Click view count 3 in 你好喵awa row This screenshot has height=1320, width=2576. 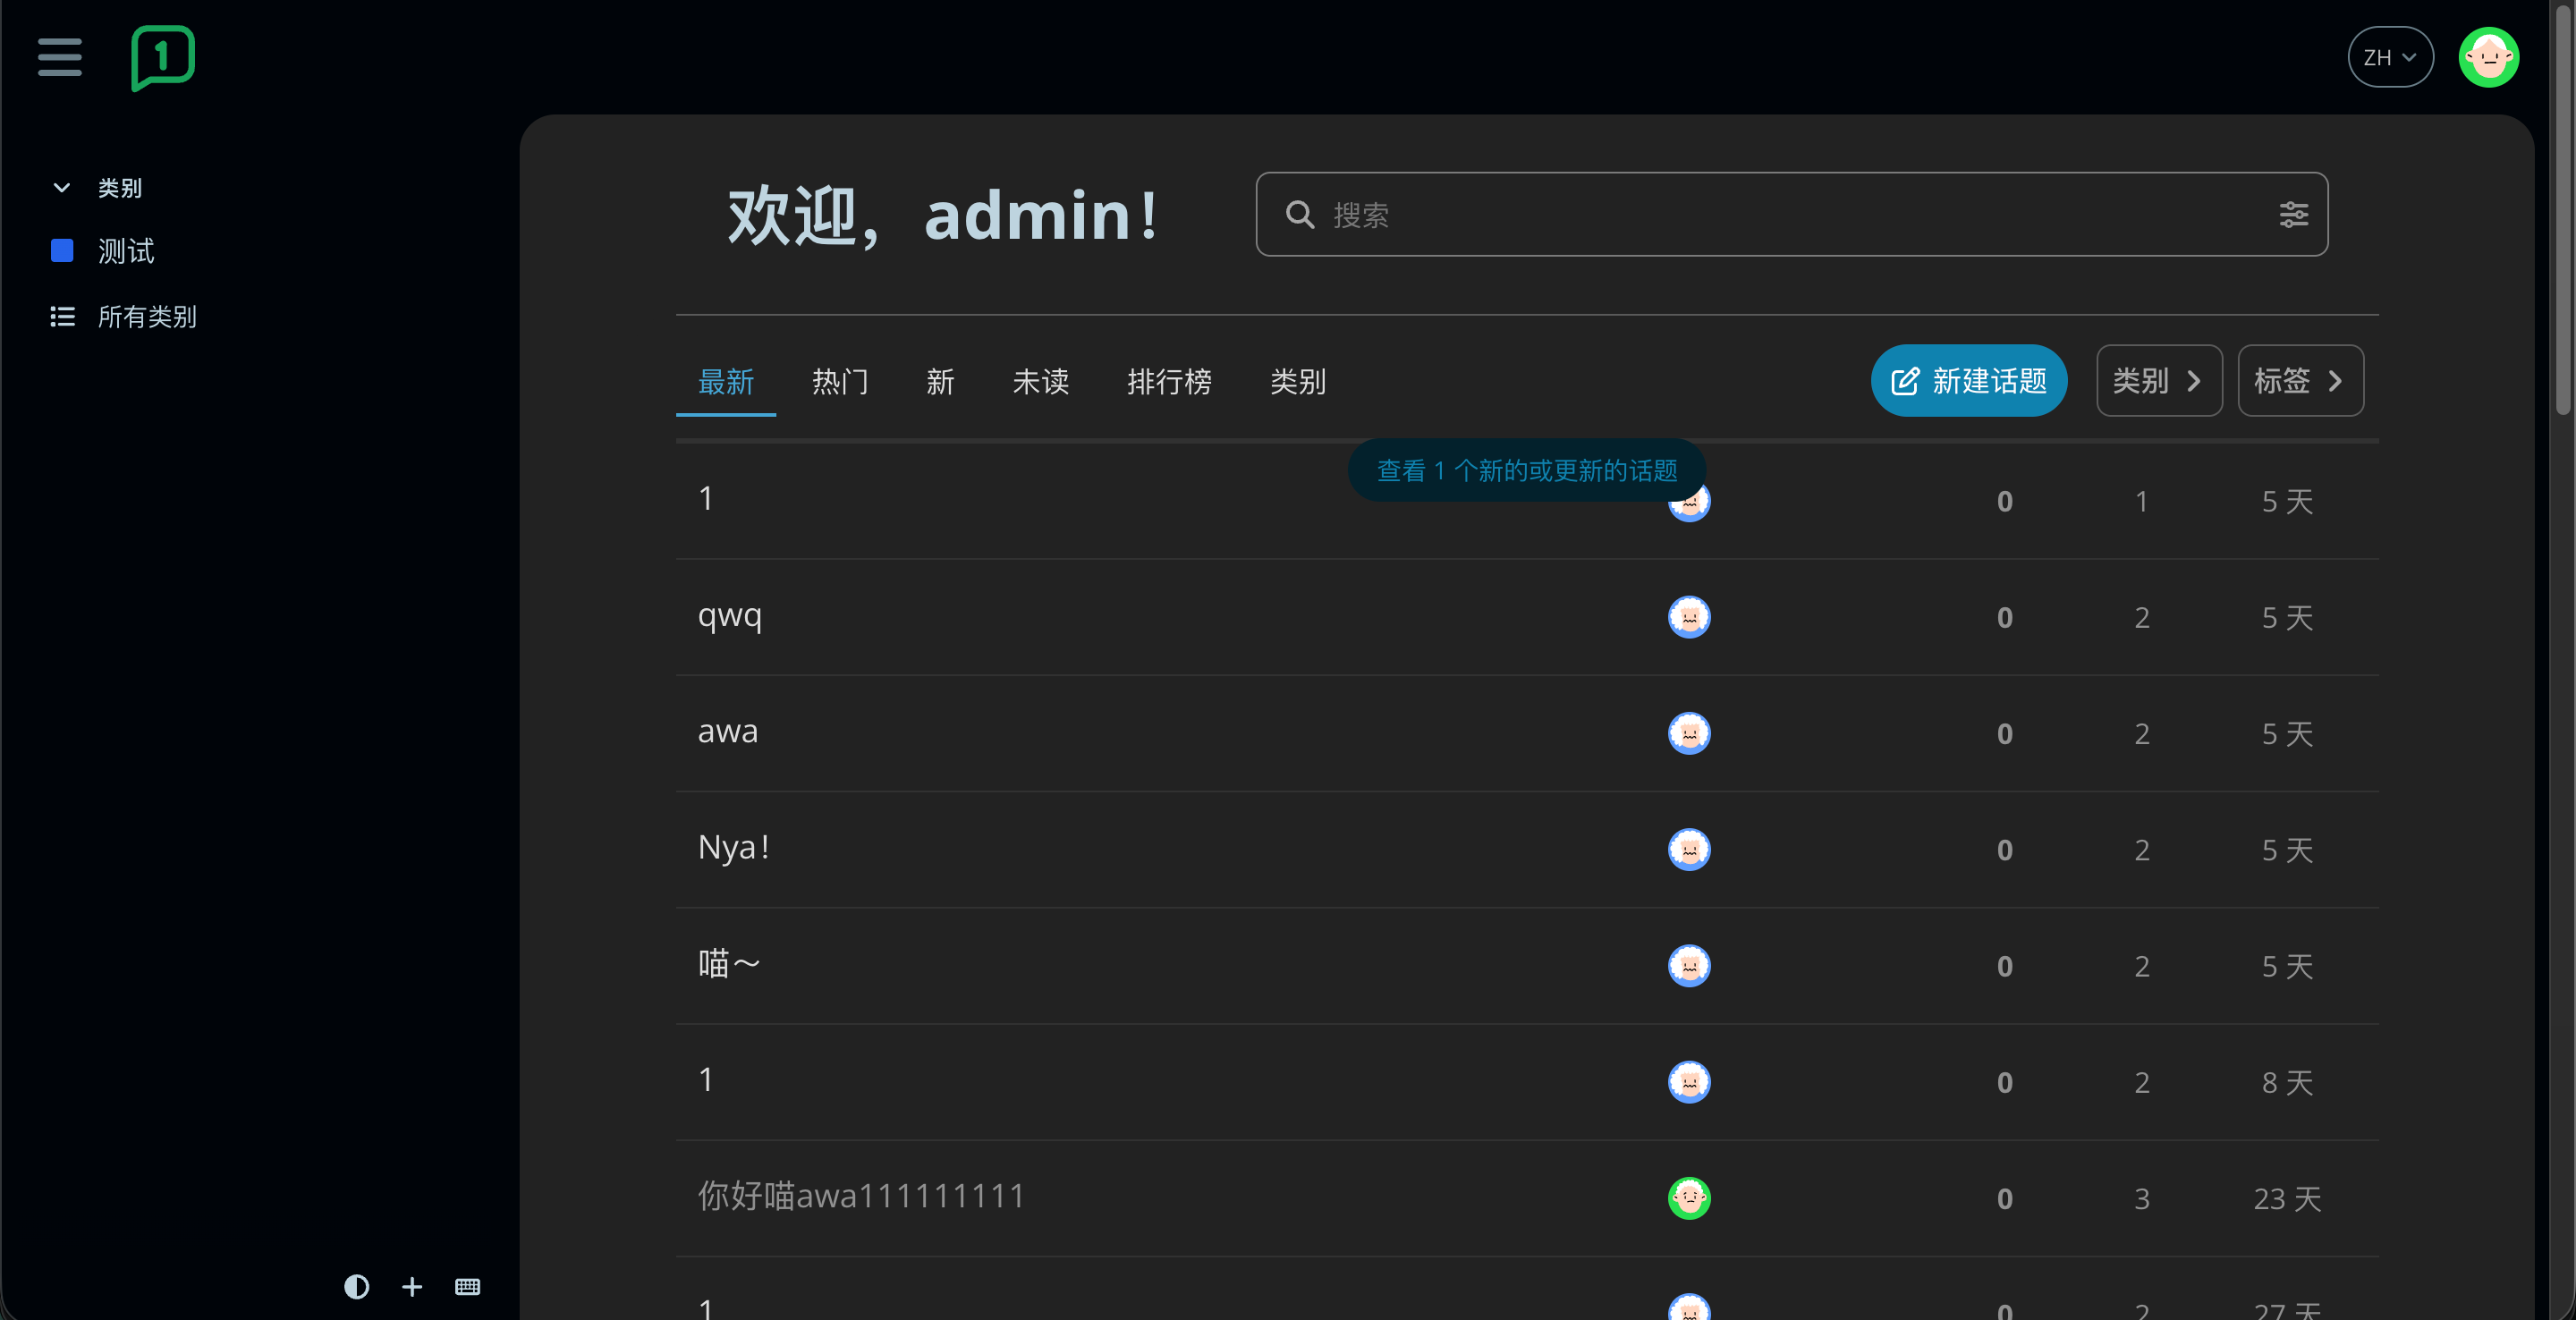pyautogui.click(x=2141, y=1198)
